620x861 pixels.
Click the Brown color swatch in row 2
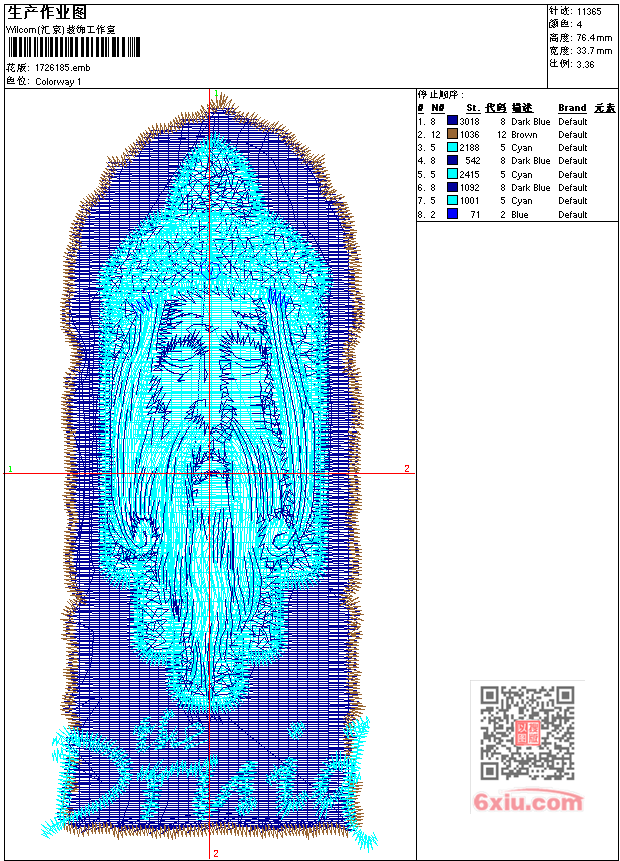tap(452, 134)
